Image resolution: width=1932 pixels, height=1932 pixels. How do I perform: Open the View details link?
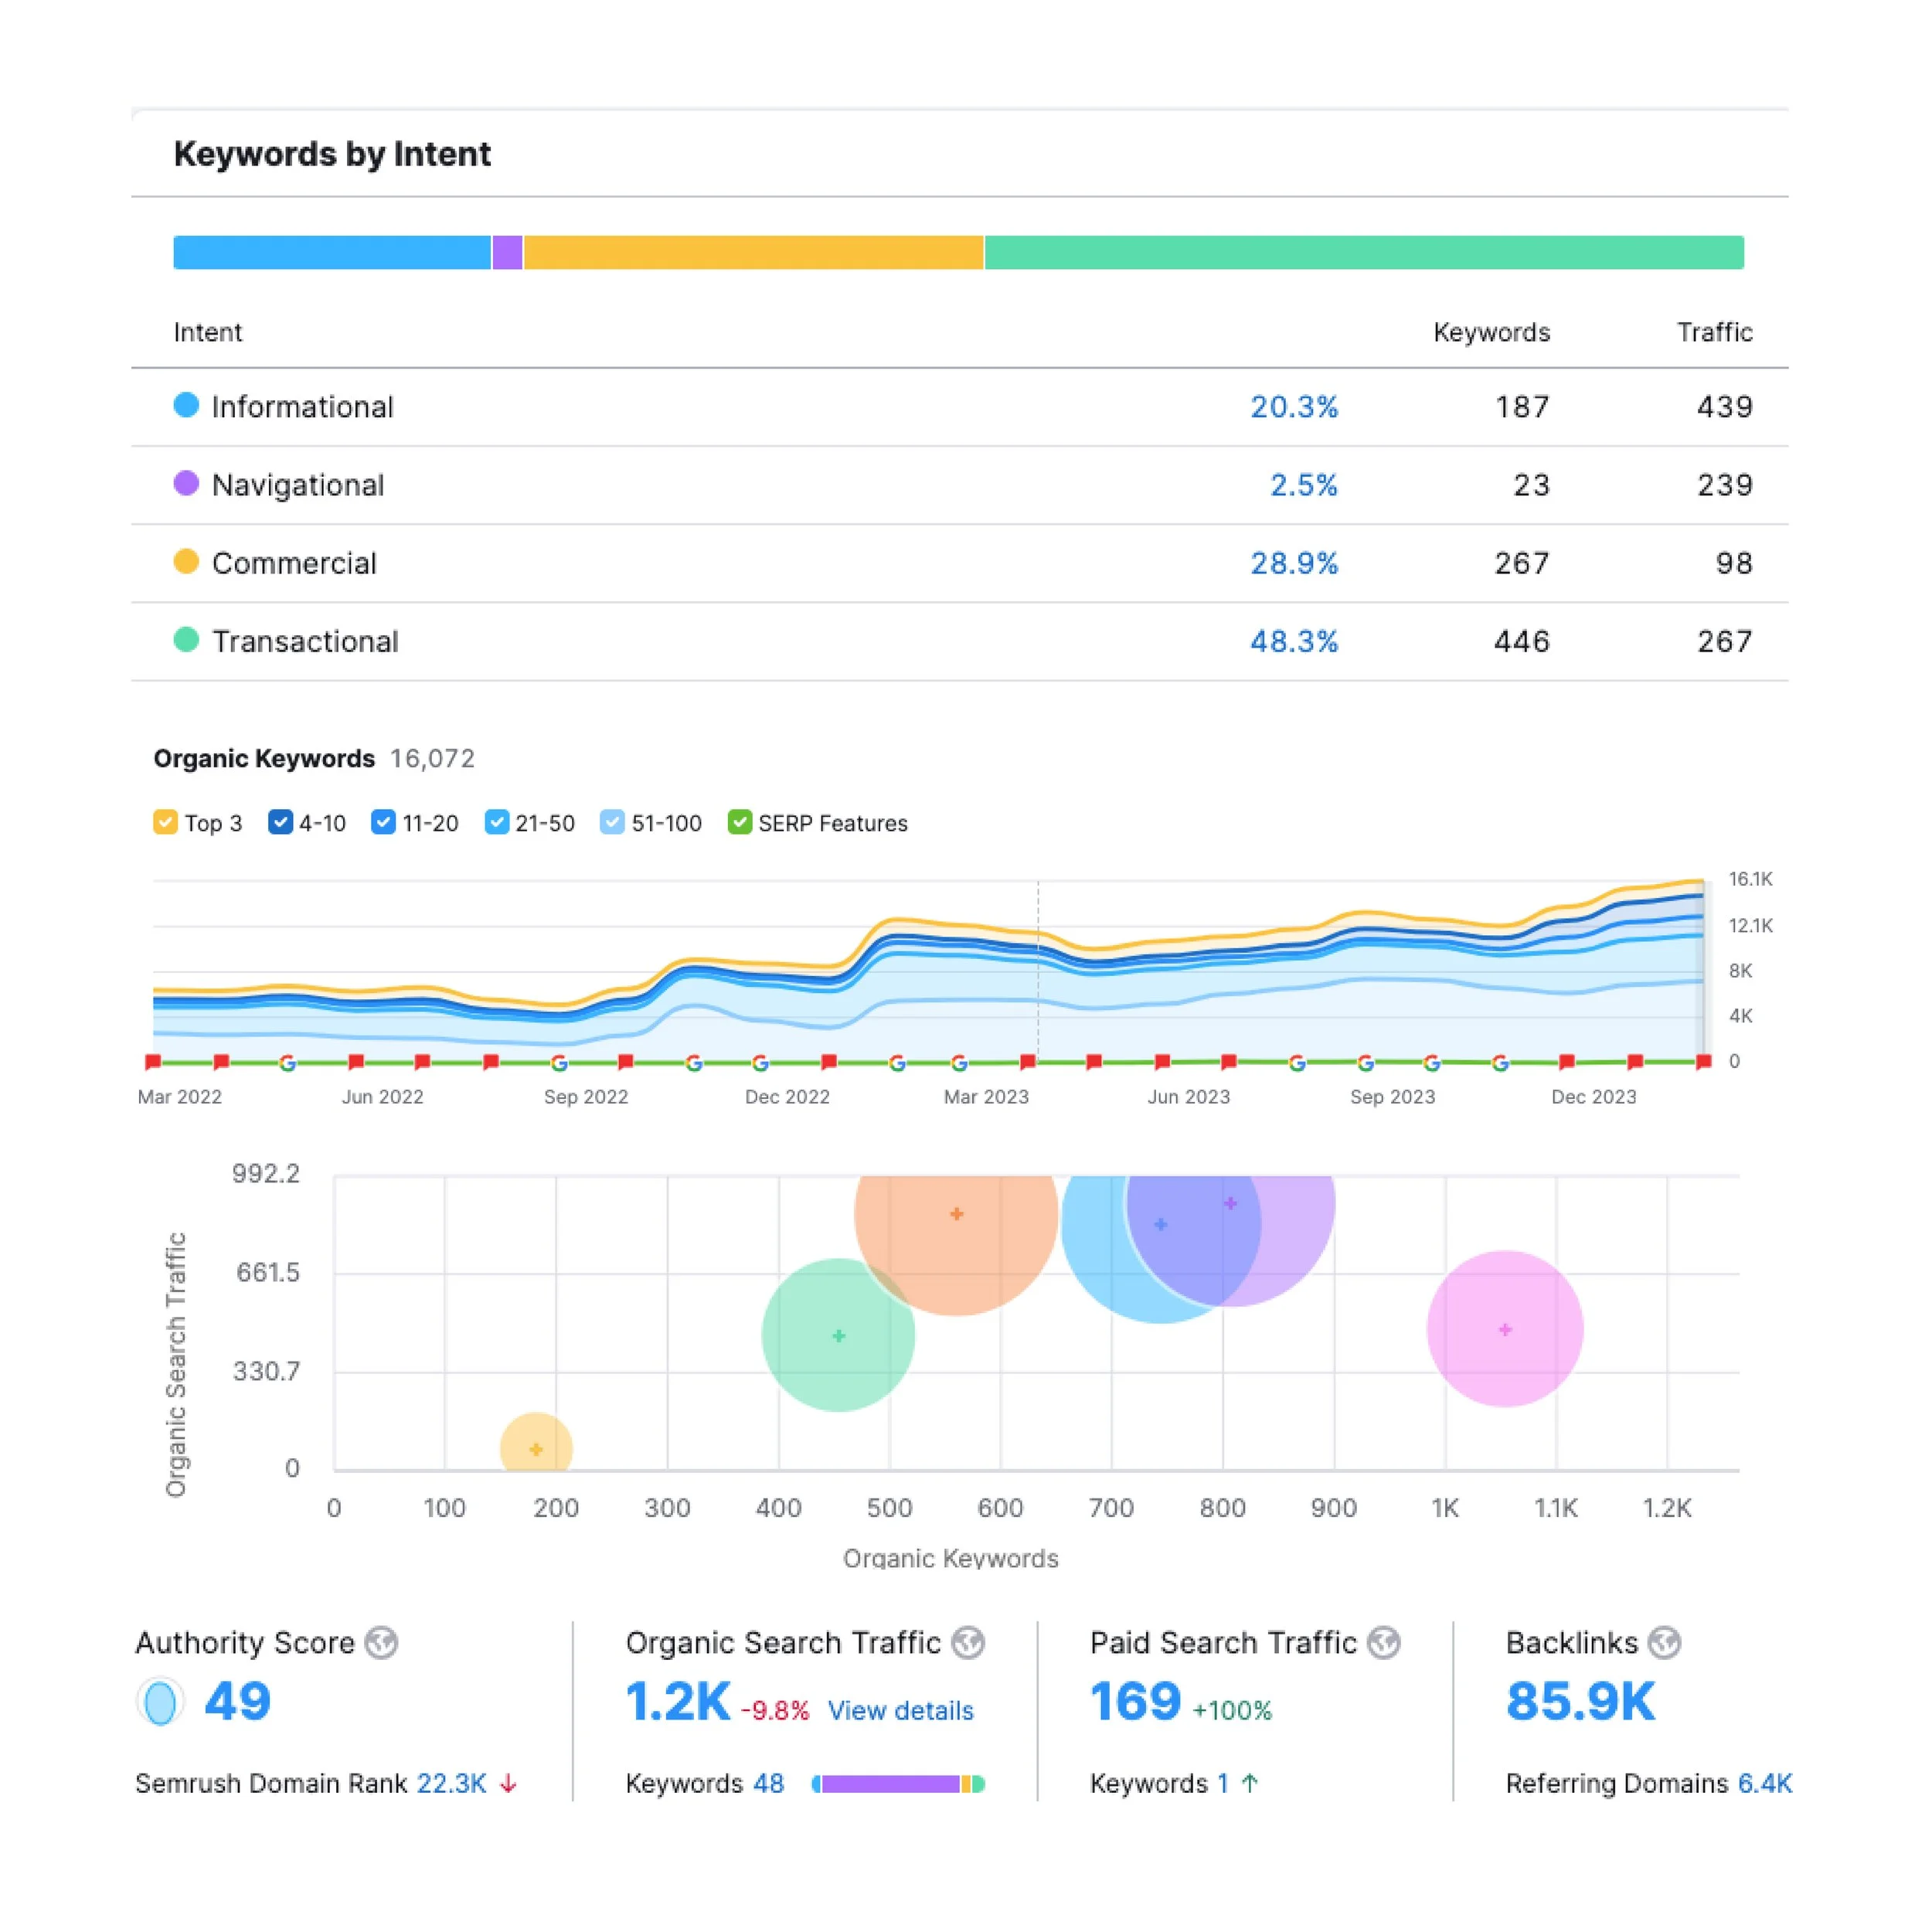click(x=900, y=1711)
